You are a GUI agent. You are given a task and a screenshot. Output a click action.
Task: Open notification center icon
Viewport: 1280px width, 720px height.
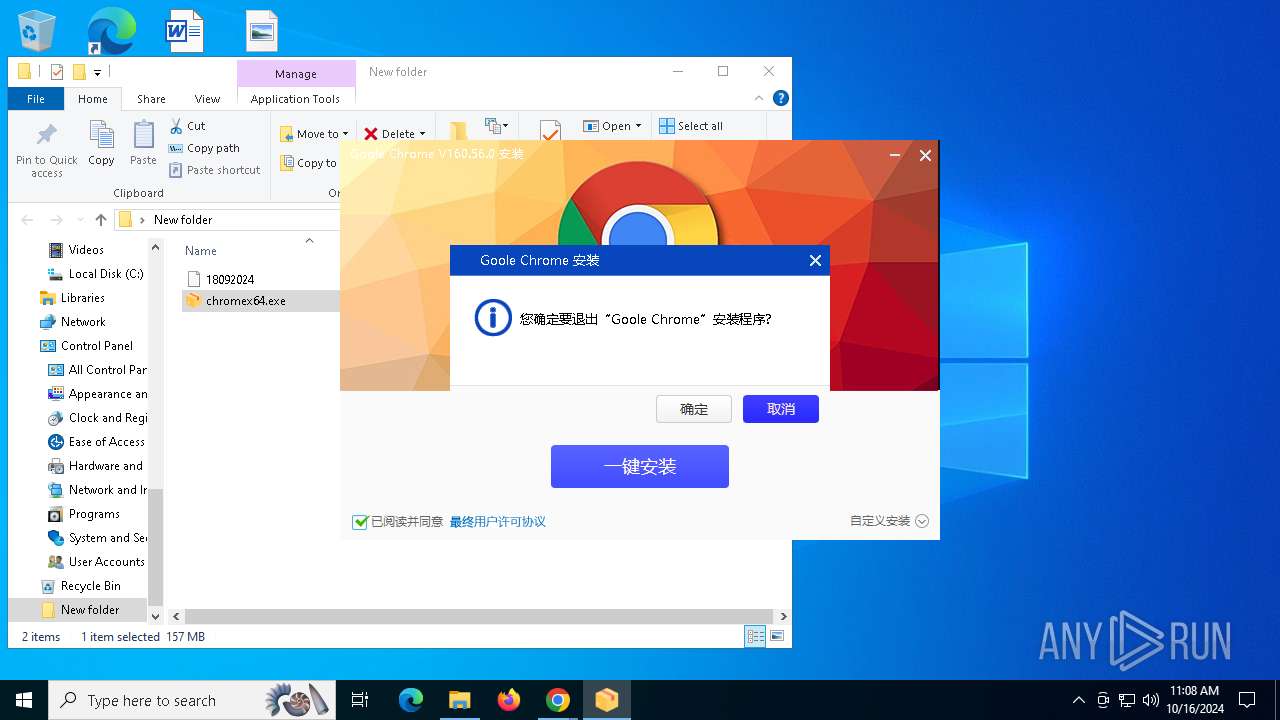[x=1247, y=700]
